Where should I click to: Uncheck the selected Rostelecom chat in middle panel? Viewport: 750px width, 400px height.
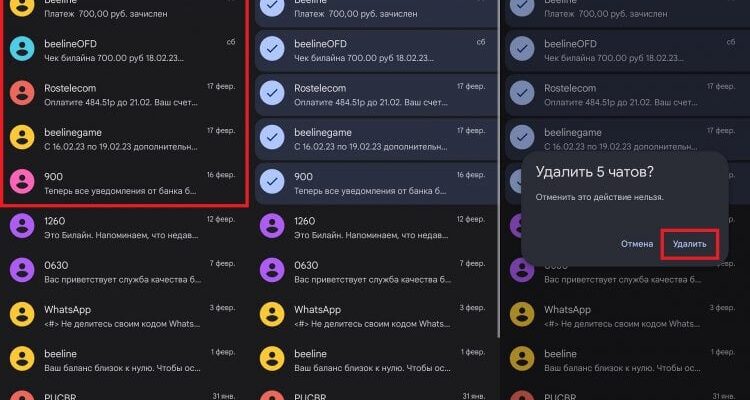pos(273,95)
